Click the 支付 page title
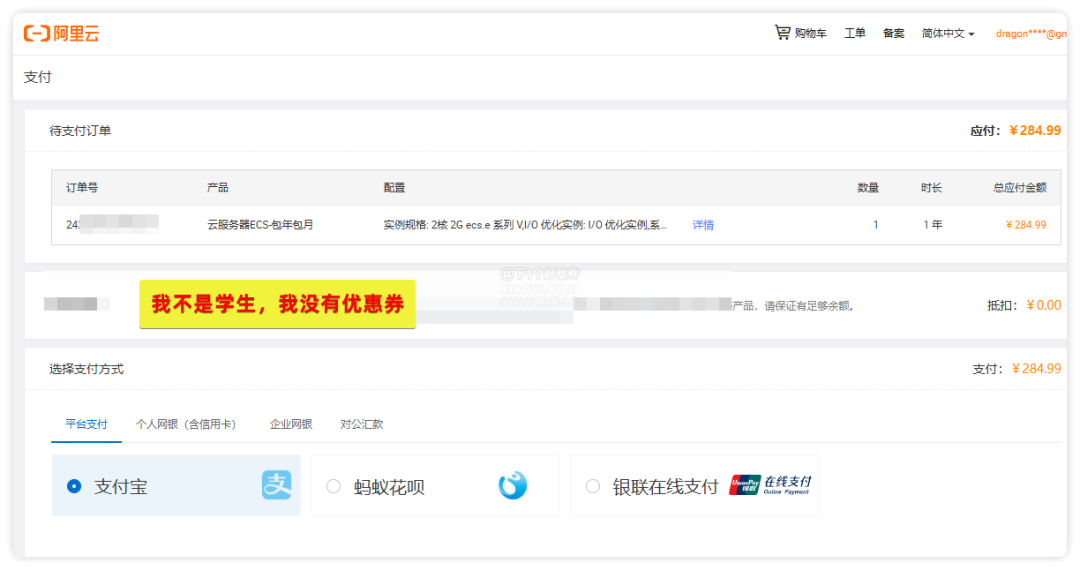The width and height of the screenshot is (1080, 570). (38, 77)
